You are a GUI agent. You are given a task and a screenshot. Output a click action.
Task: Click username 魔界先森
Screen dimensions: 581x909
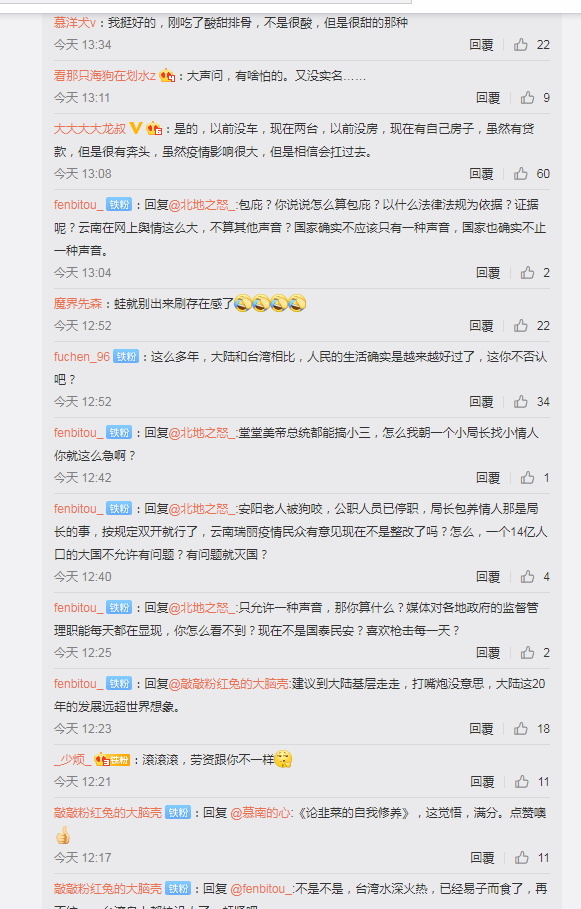pos(78,303)
